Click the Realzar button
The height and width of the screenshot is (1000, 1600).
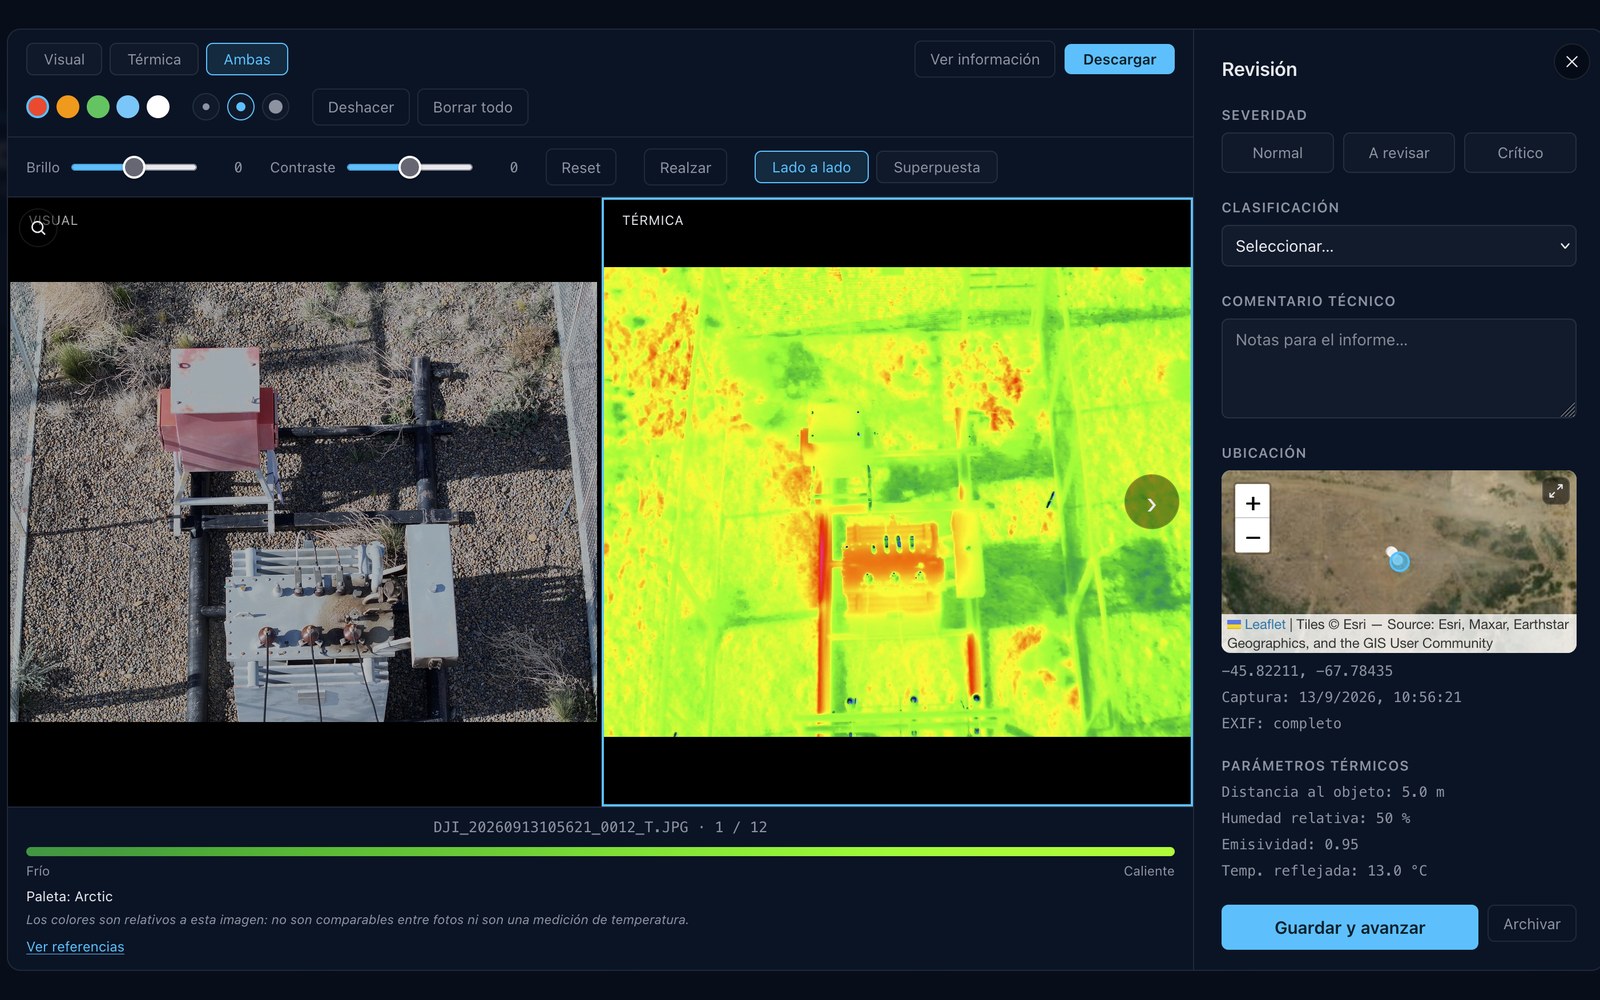click(x=685, y=167)
